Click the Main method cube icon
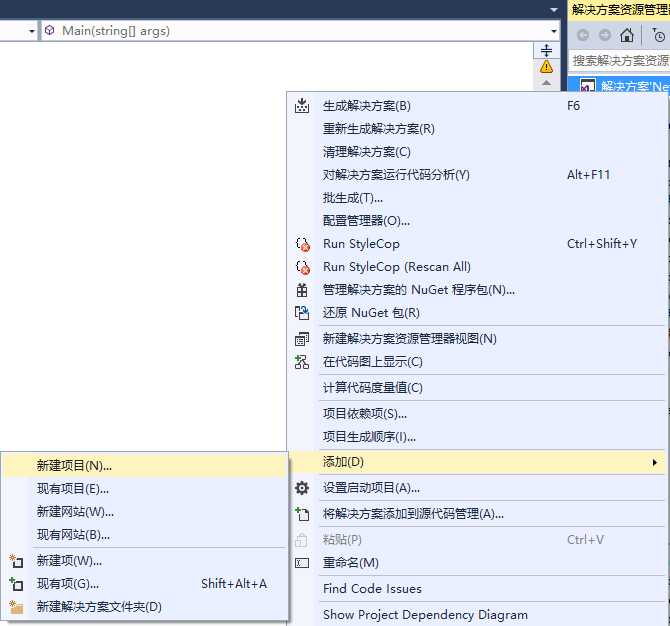 click(50, 30)
